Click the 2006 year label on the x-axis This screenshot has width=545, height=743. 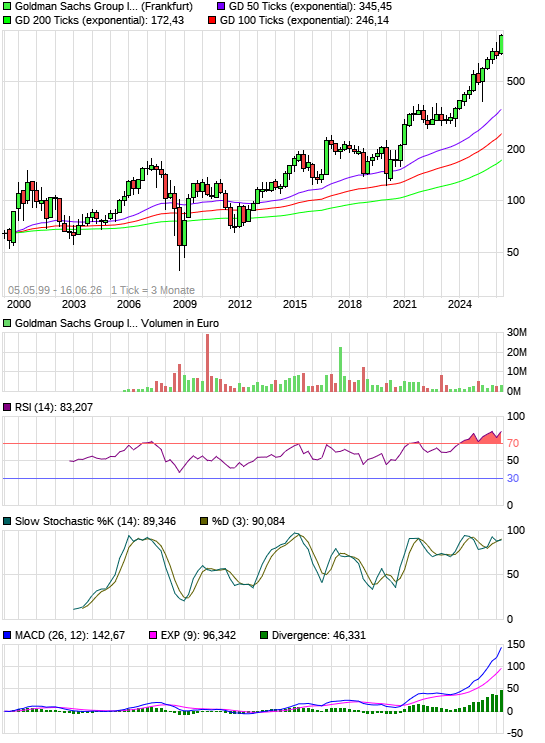point(129,304)
